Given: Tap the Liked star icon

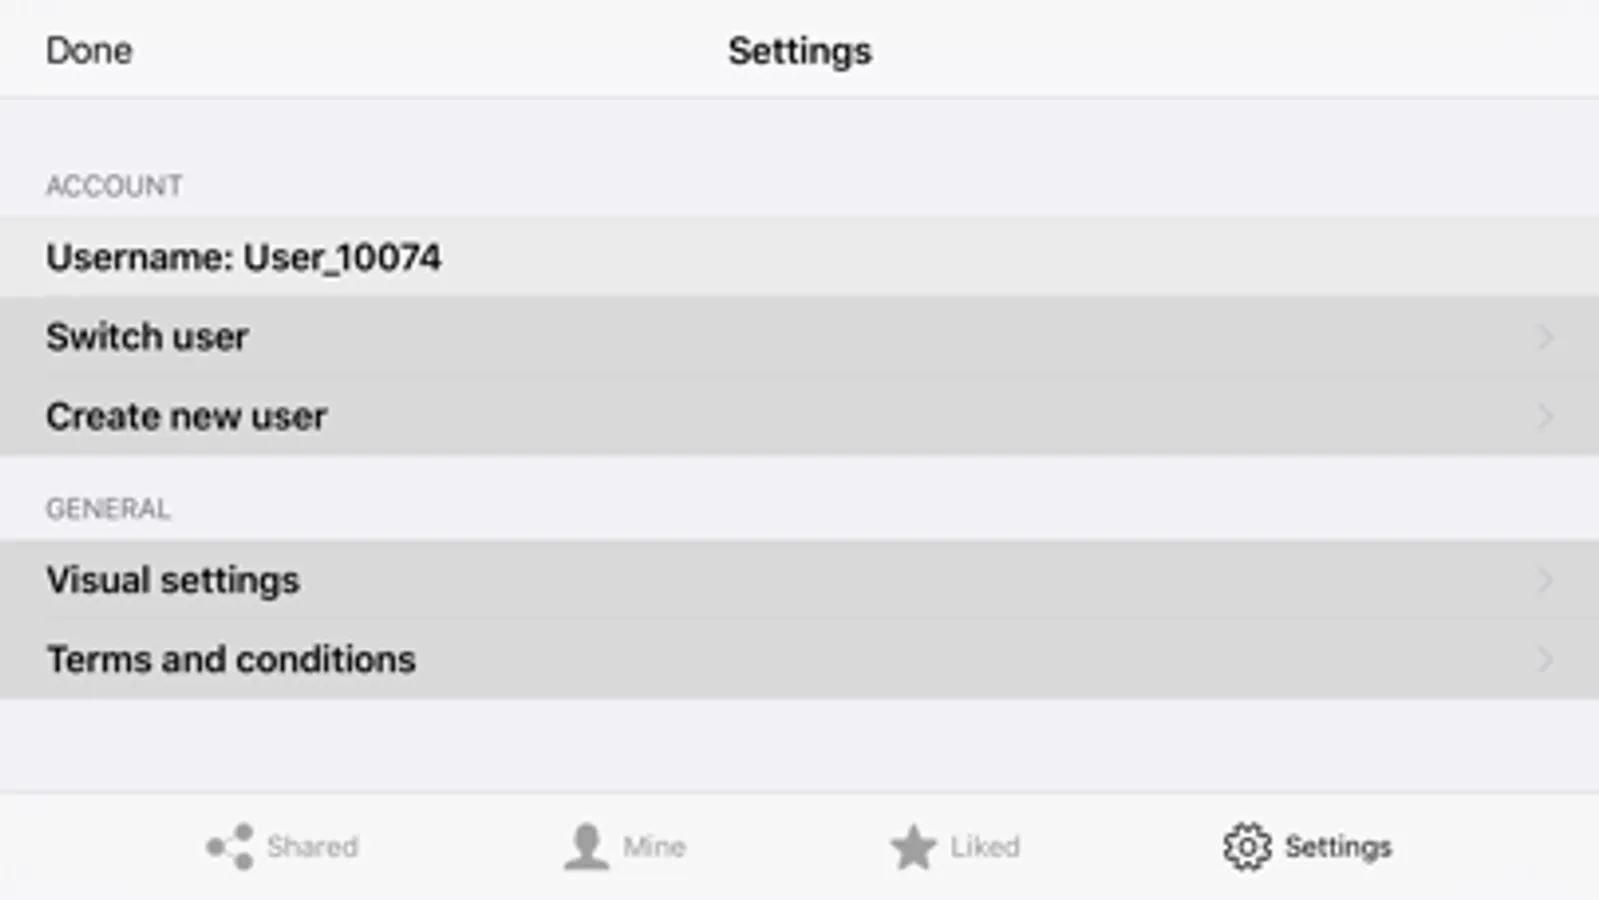Looking at the screenshot, I should [913, 847].
